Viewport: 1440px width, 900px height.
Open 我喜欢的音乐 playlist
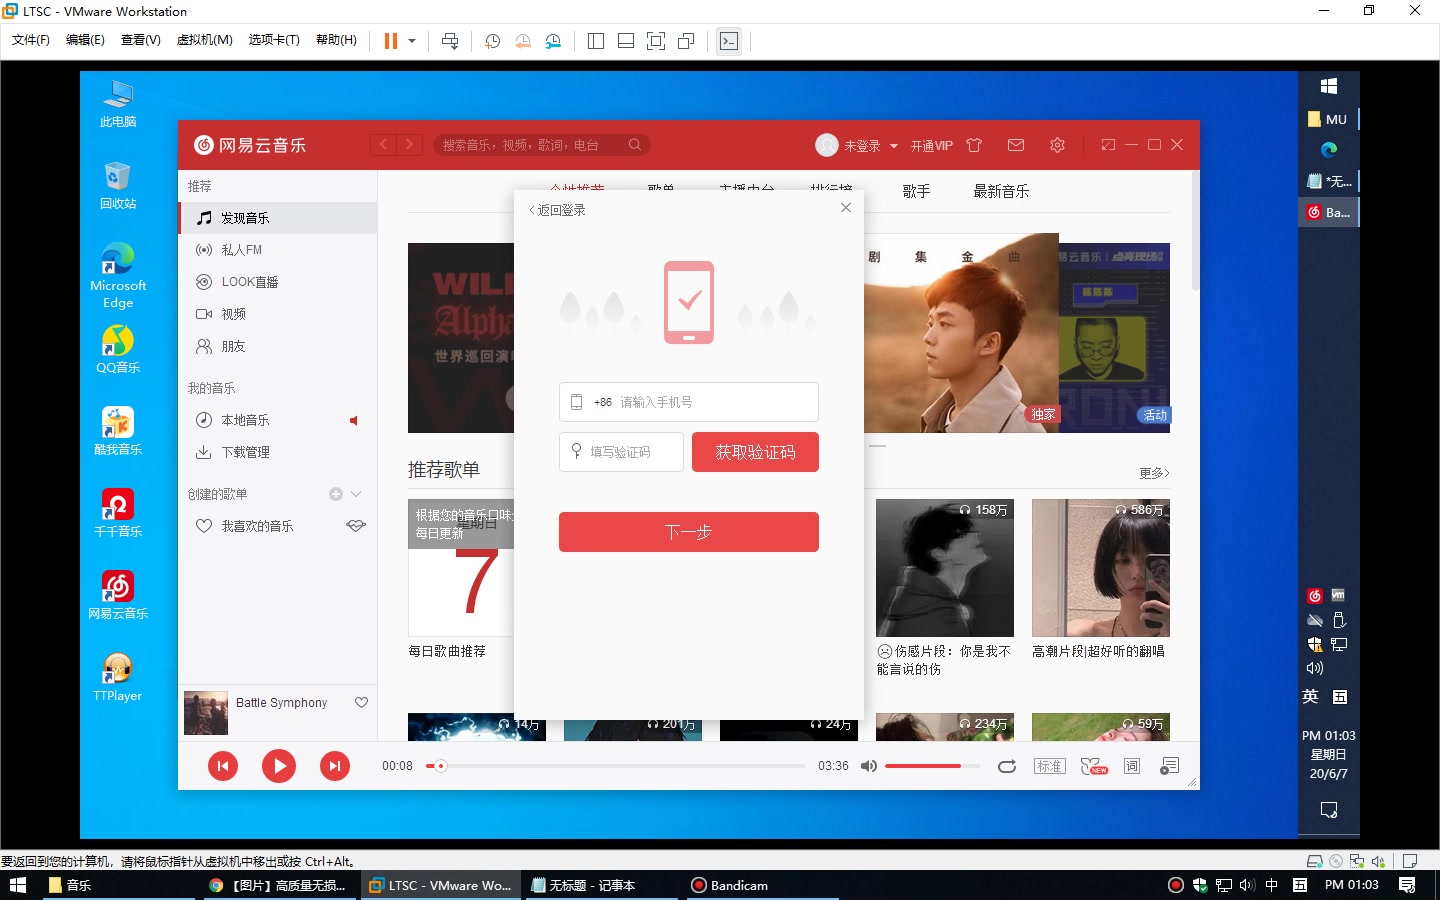coord(257,526)
